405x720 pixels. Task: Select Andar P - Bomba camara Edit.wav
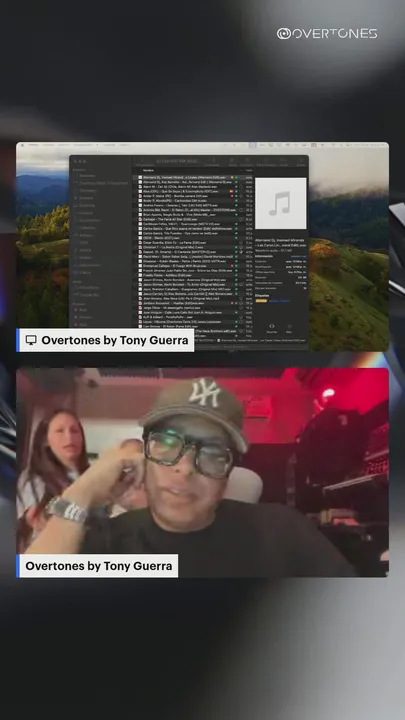pyautogui.click(x=195, y=196)
